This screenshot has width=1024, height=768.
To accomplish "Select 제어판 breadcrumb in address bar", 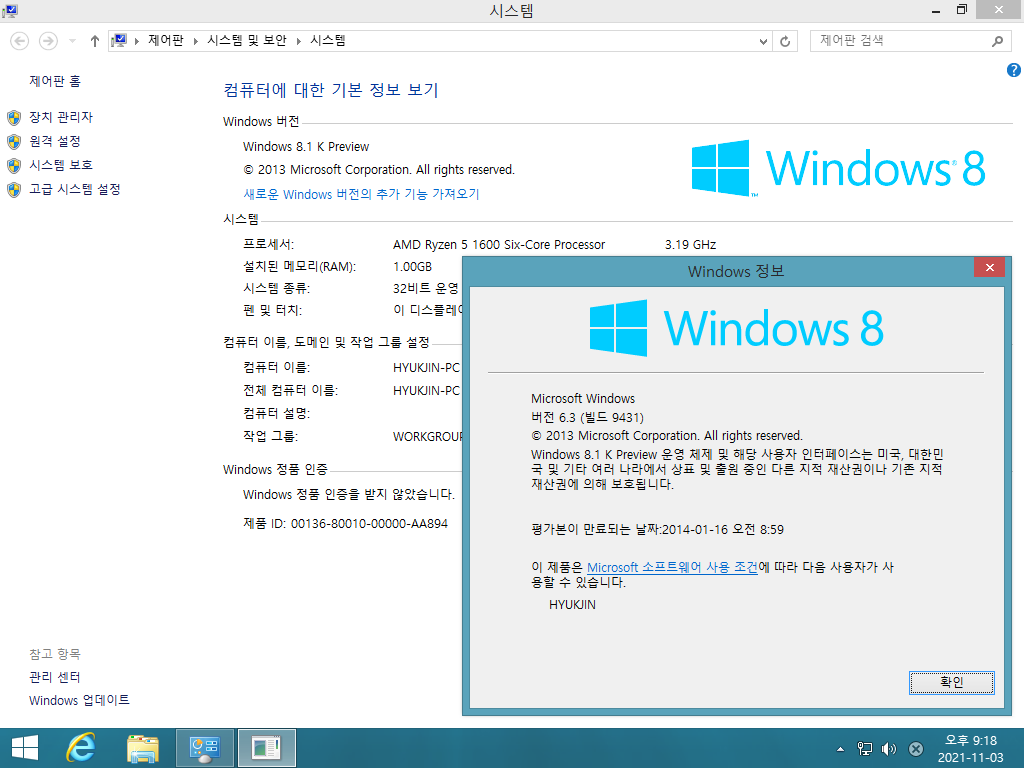I will click(166, 40).
